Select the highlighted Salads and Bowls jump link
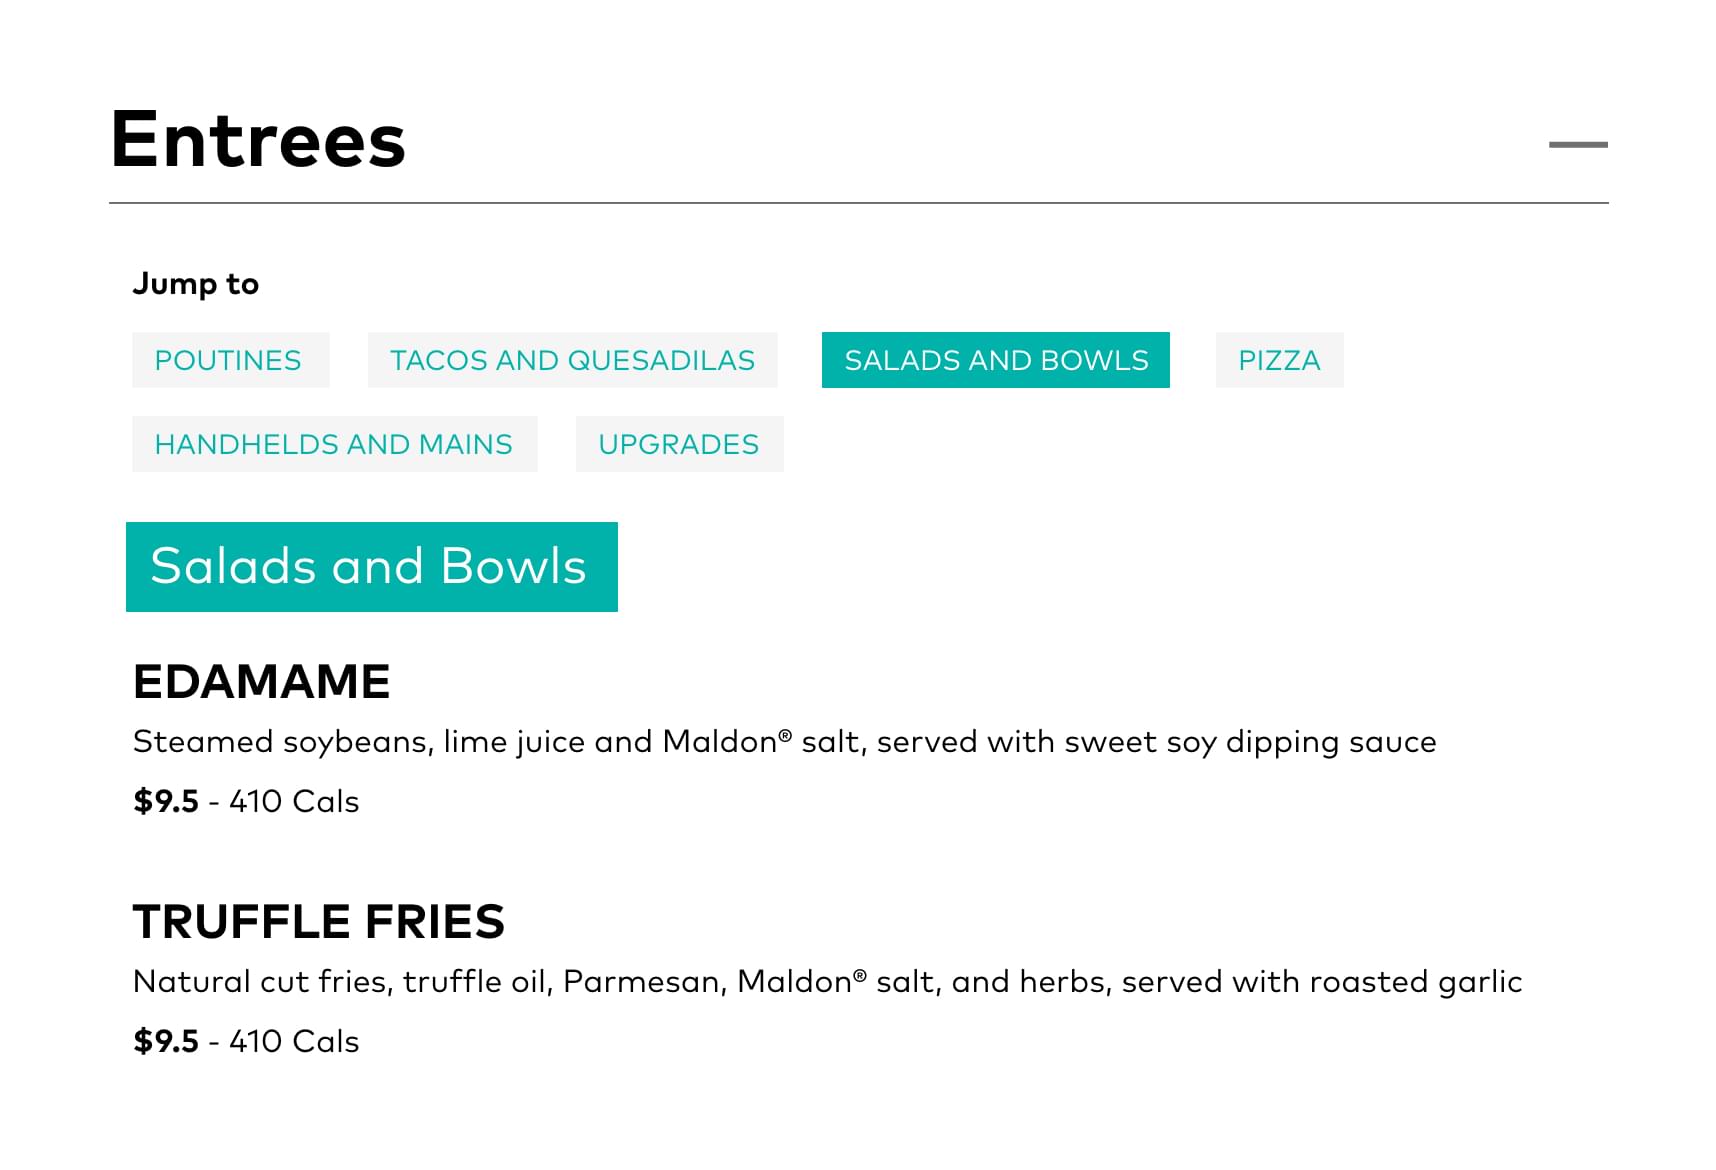This screenshot has width=1716, height=1170. click(995, 360)
